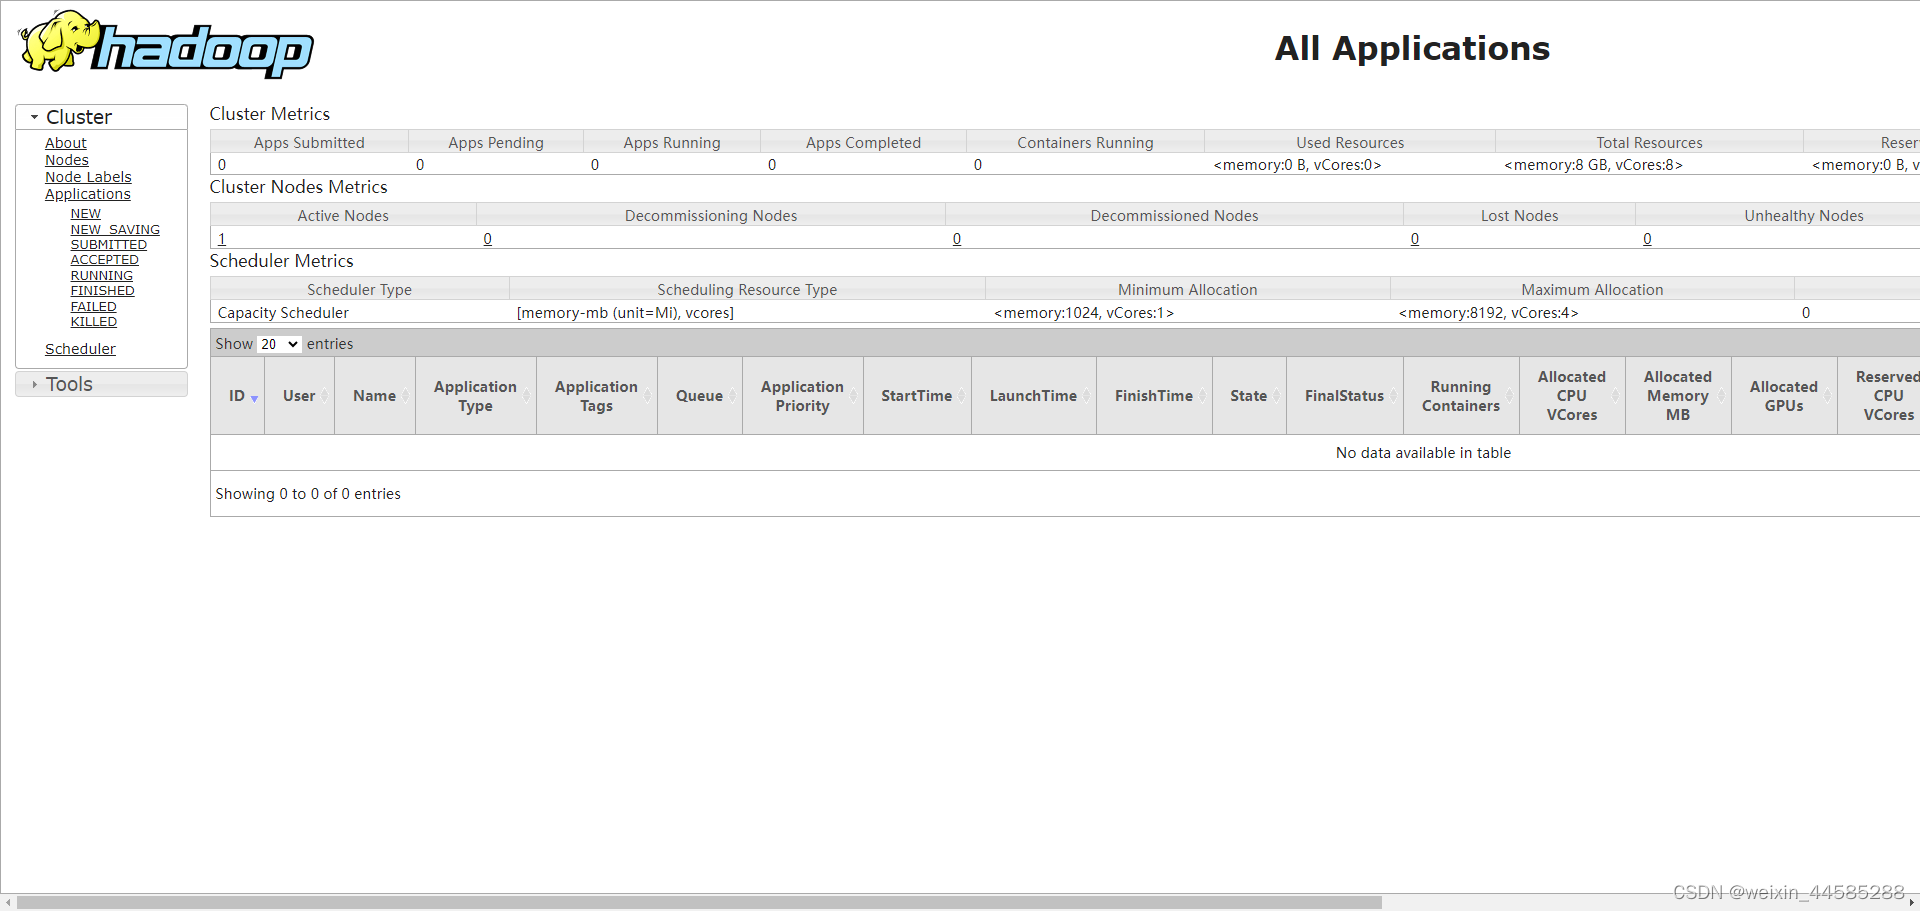Click the 'All Applications' page heading
Image resolution: width=1920 pixels, height=911 pixels.
coord(1412,48)
